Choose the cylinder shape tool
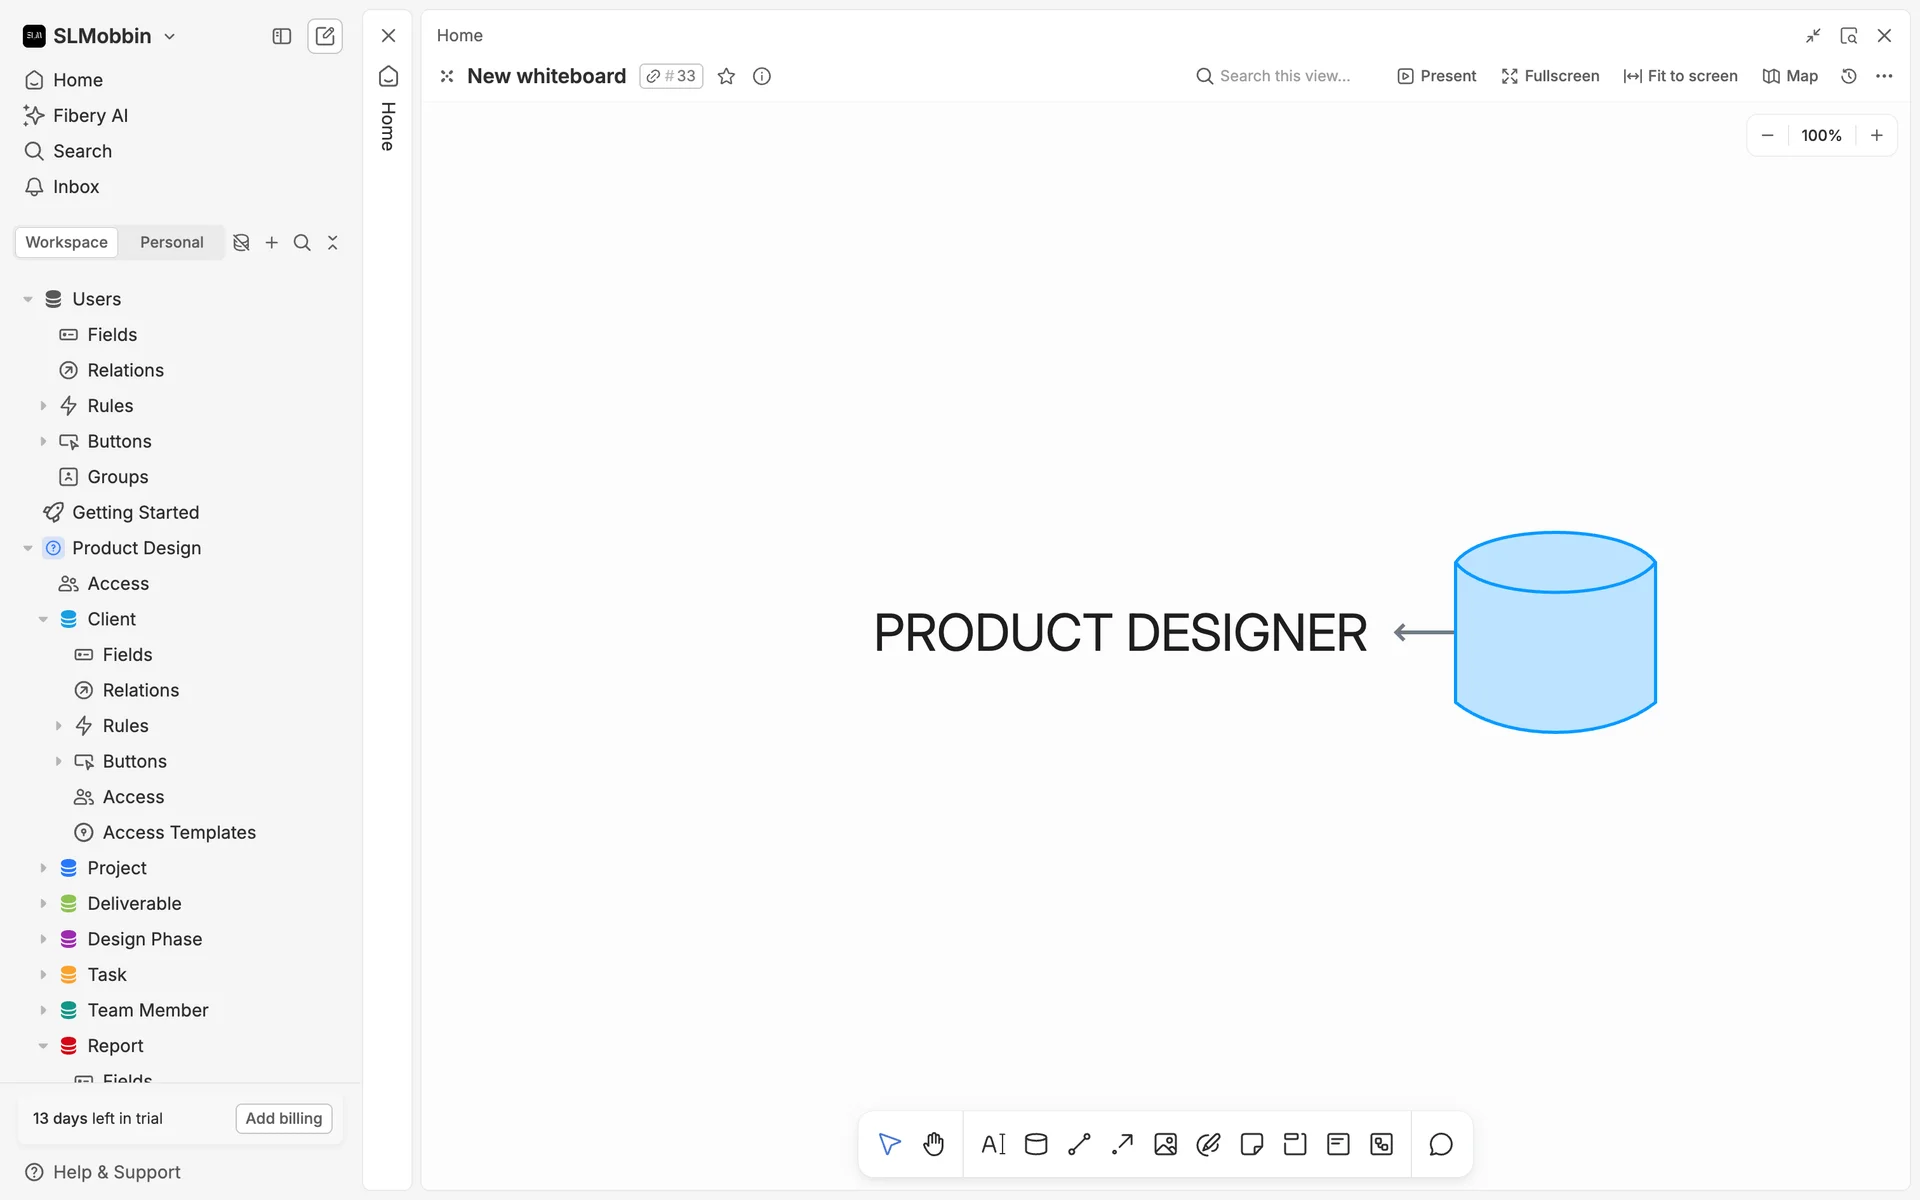Screen dimensions: 1920x1200 pos(1036,1144)
